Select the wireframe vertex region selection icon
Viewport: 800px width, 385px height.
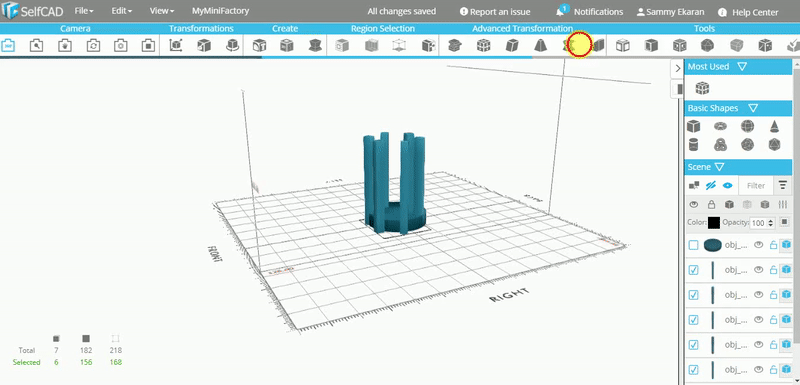click(399, 45)
